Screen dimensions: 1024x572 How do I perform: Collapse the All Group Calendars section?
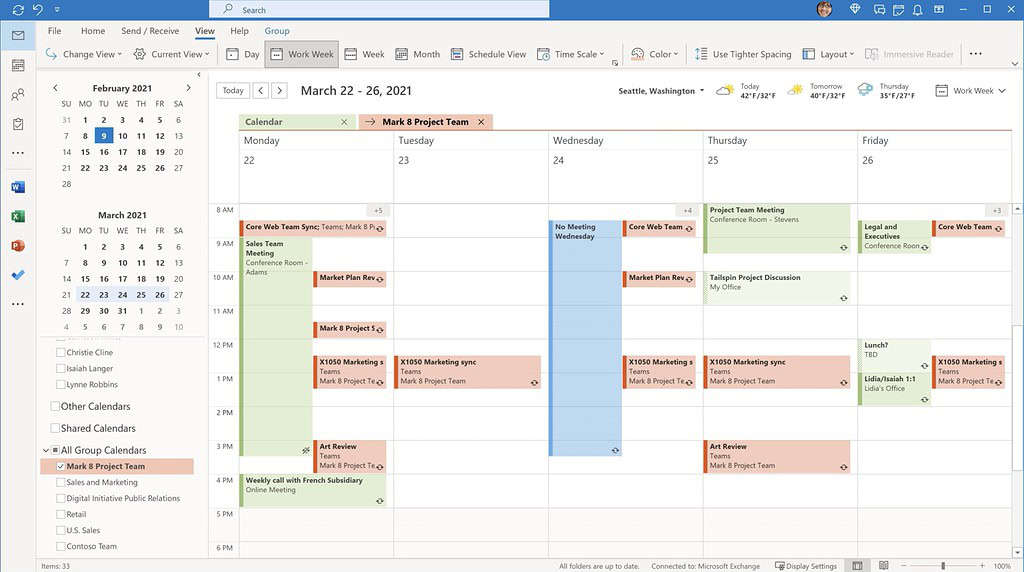point(45,450)
